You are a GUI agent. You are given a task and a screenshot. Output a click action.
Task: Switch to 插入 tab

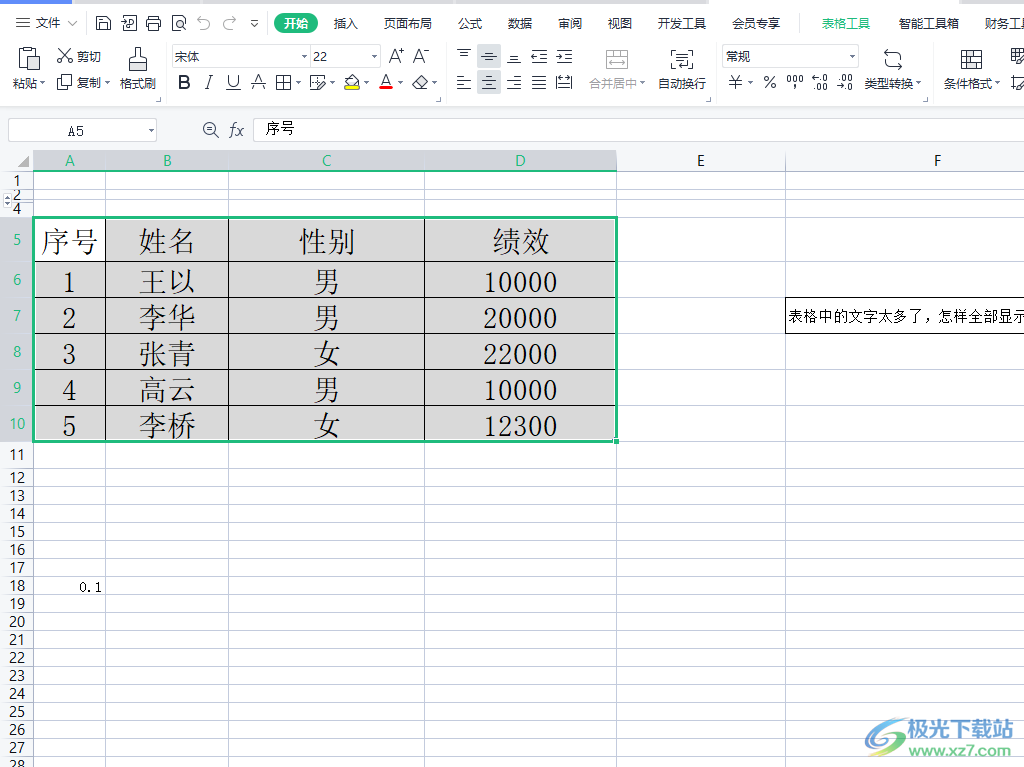coord(345,24)
